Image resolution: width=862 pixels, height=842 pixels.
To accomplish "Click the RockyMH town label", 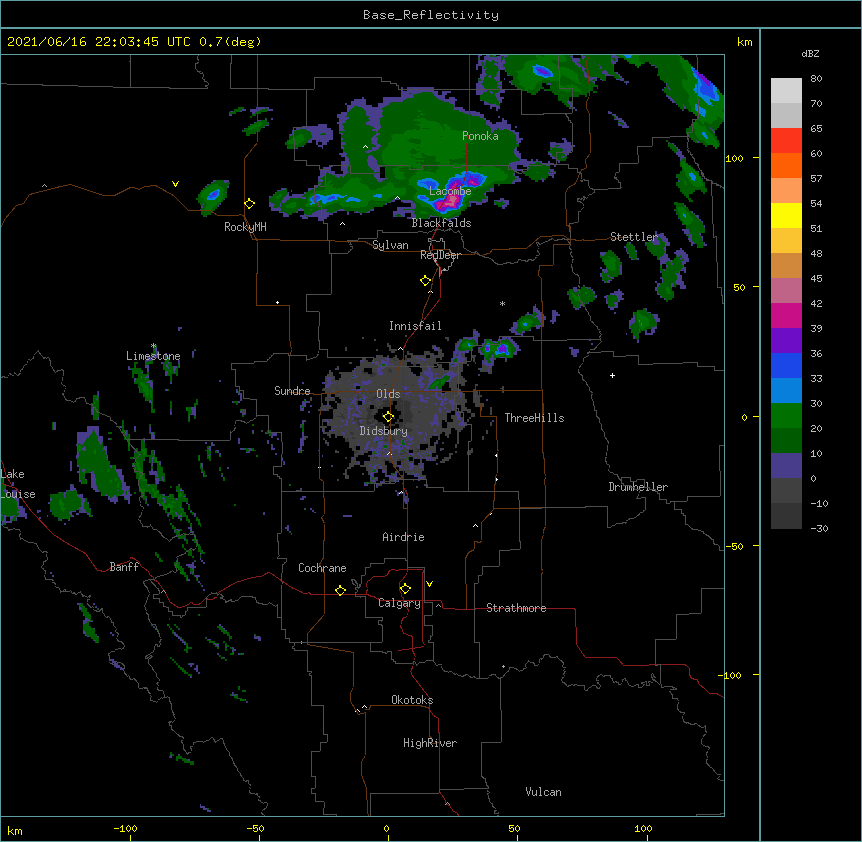I will point(245,227).
